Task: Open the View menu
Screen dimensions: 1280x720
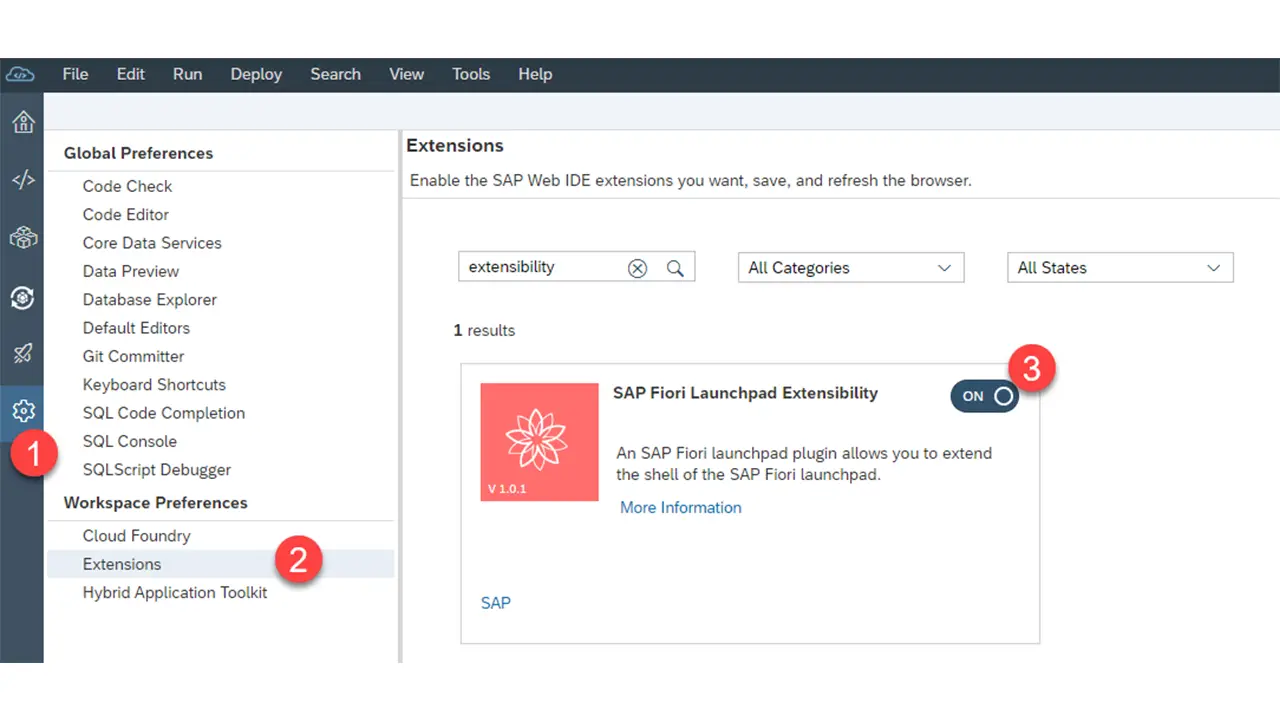Action: click(406, 74)
